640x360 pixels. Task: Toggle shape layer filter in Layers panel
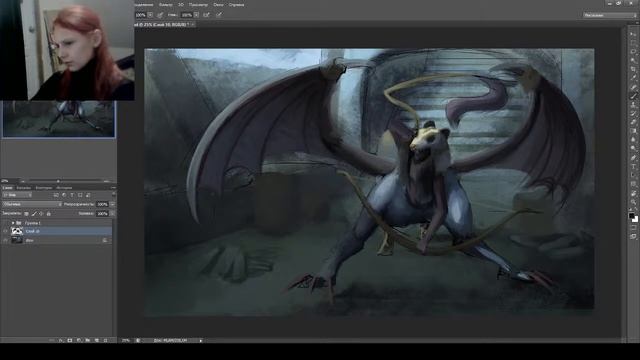[x=80, y=195]
